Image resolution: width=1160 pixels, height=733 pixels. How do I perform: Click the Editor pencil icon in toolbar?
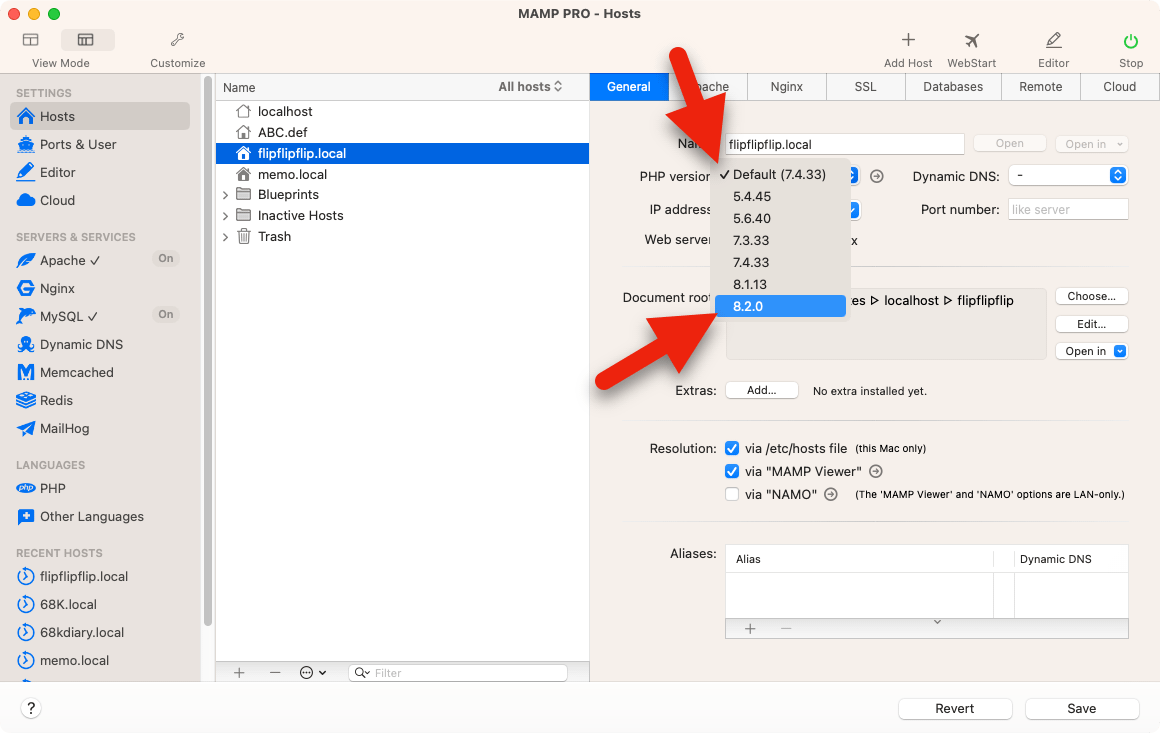[1053, 41]
